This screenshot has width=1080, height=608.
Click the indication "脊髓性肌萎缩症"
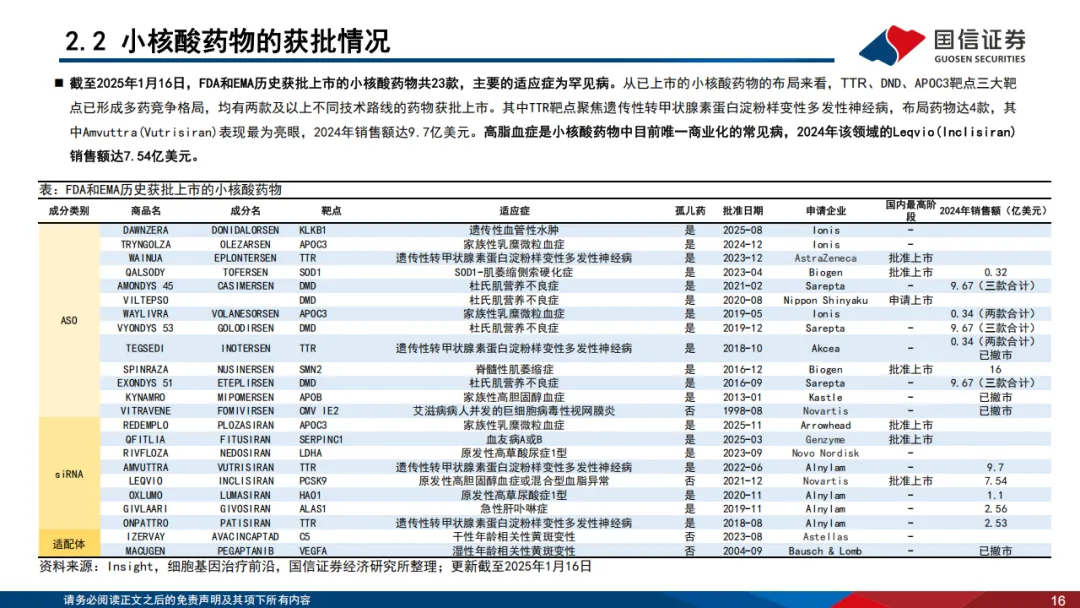pos(514,370)
